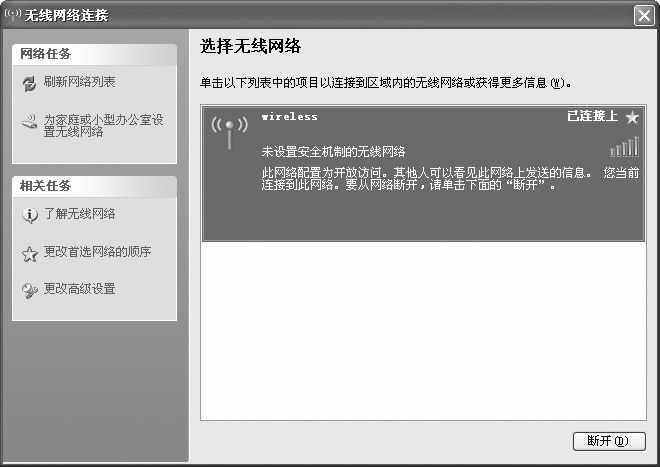
Task: Open the 更改高级设置 link
Action: 79,289
